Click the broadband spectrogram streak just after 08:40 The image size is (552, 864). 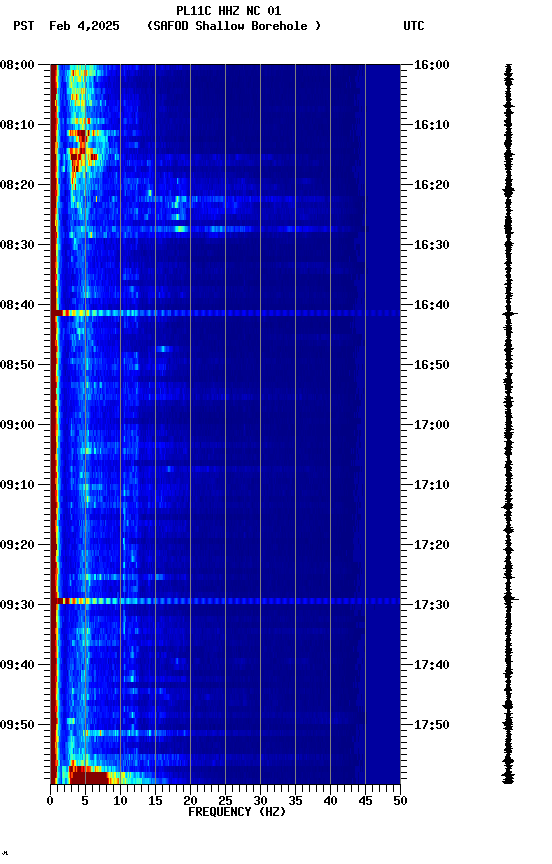point(225,313)
